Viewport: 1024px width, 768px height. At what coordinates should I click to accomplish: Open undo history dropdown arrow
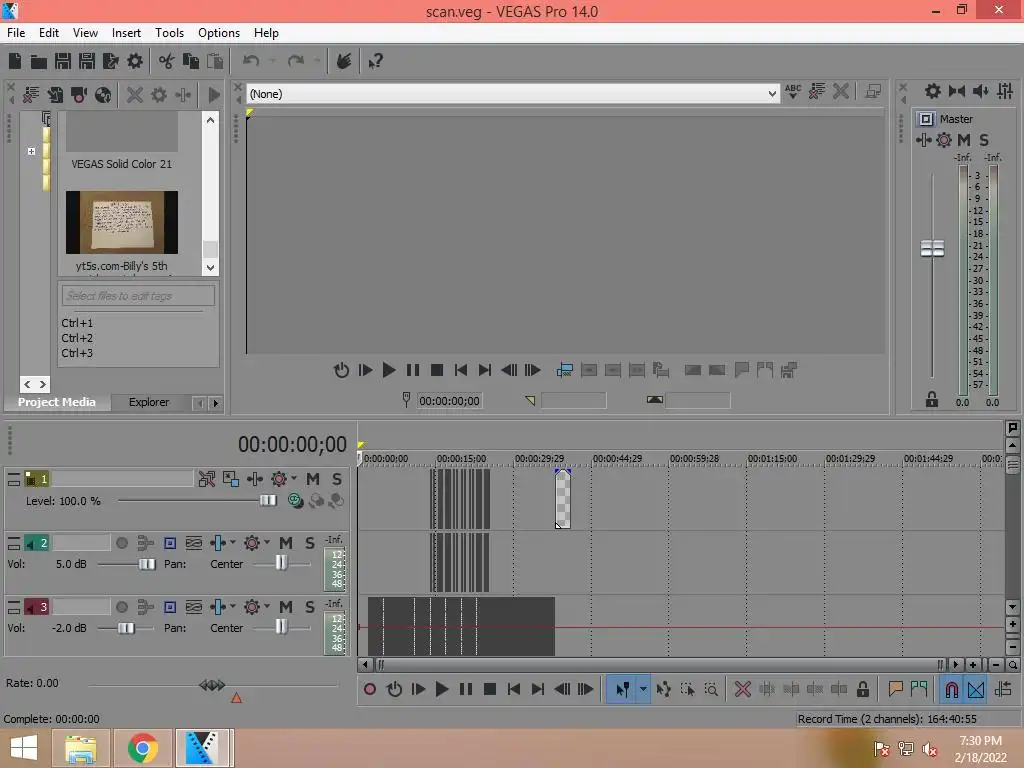(x=272, y=61)
